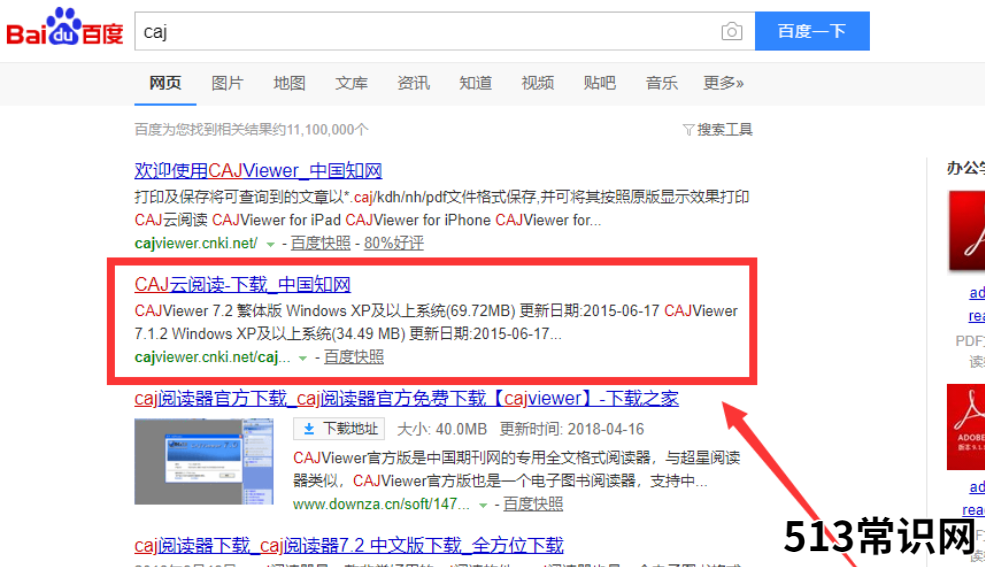Expand the 更多» menu
Image resolution: width=985 pixels, height=567 pixels.
pos(723,83)
